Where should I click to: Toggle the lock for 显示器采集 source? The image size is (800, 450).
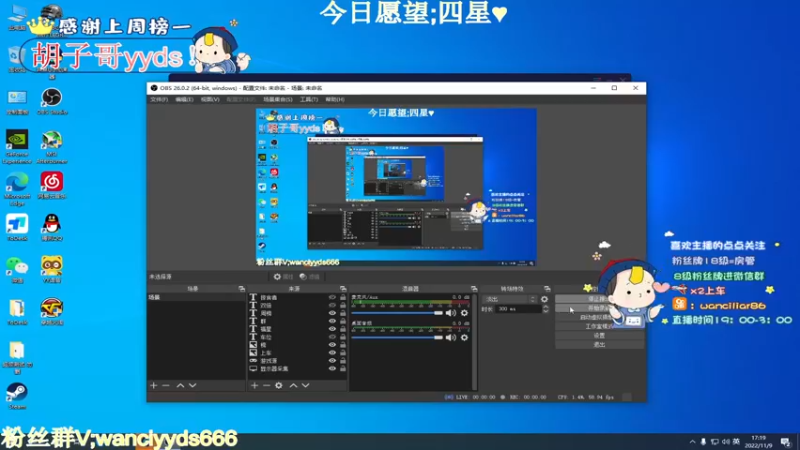point(343,368)
